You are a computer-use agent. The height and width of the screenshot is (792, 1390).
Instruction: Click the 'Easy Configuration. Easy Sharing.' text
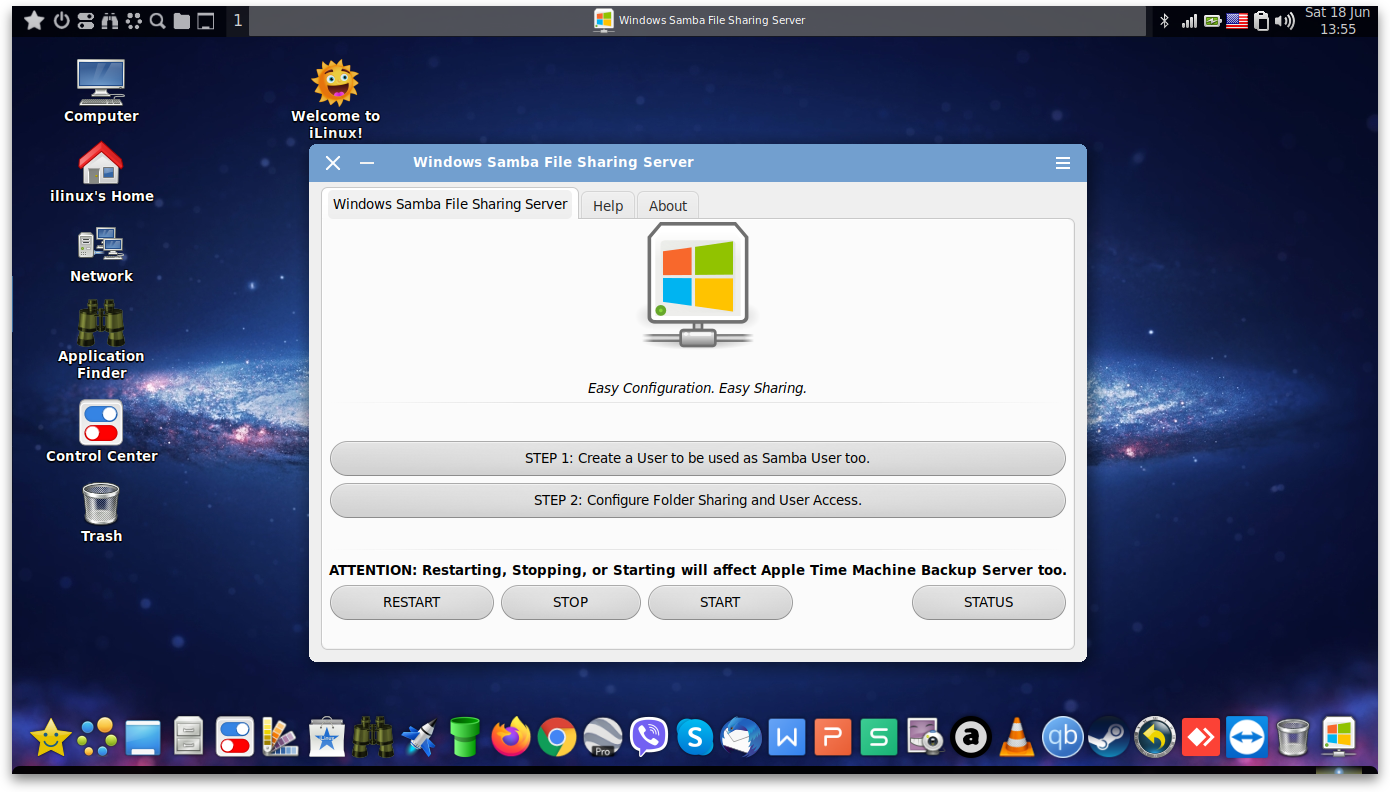point(697,388)
